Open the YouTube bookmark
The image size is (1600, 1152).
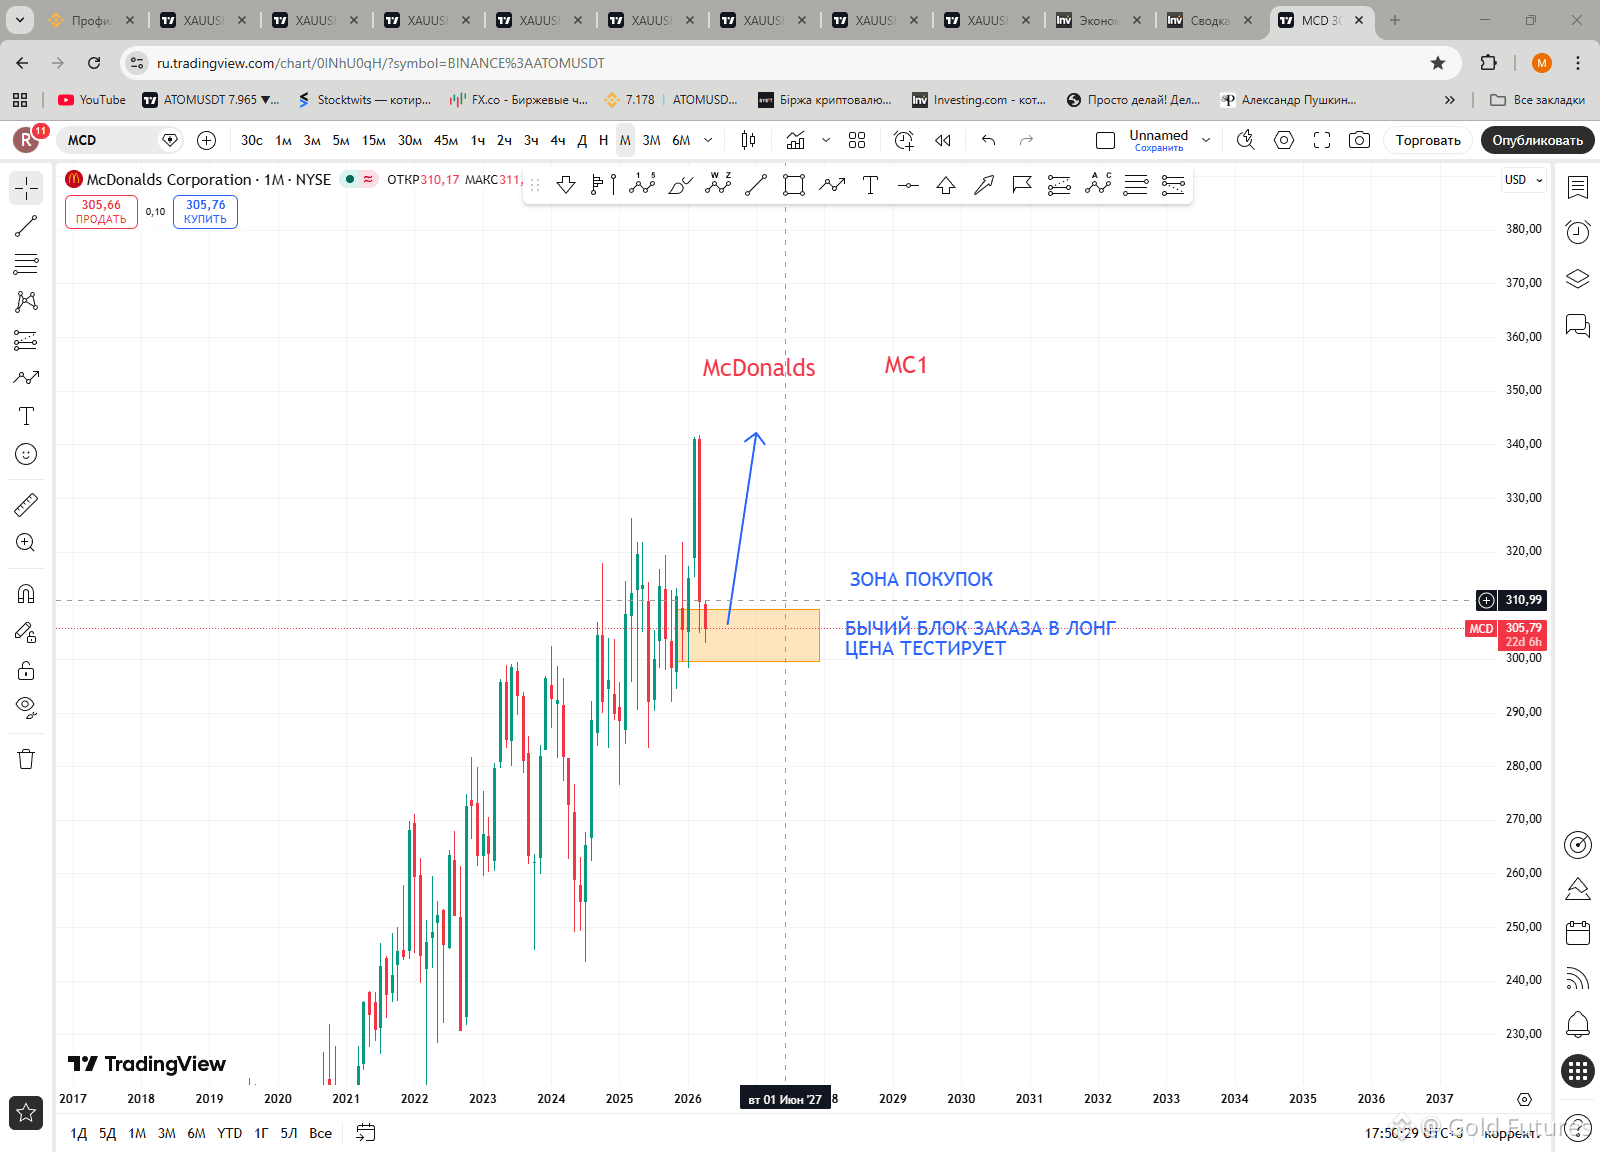(x=92, y=100)
